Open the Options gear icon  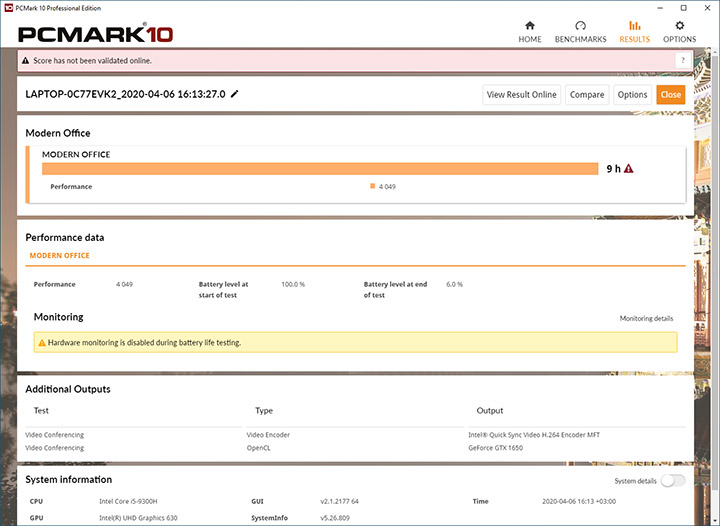[x=680, y=25]
